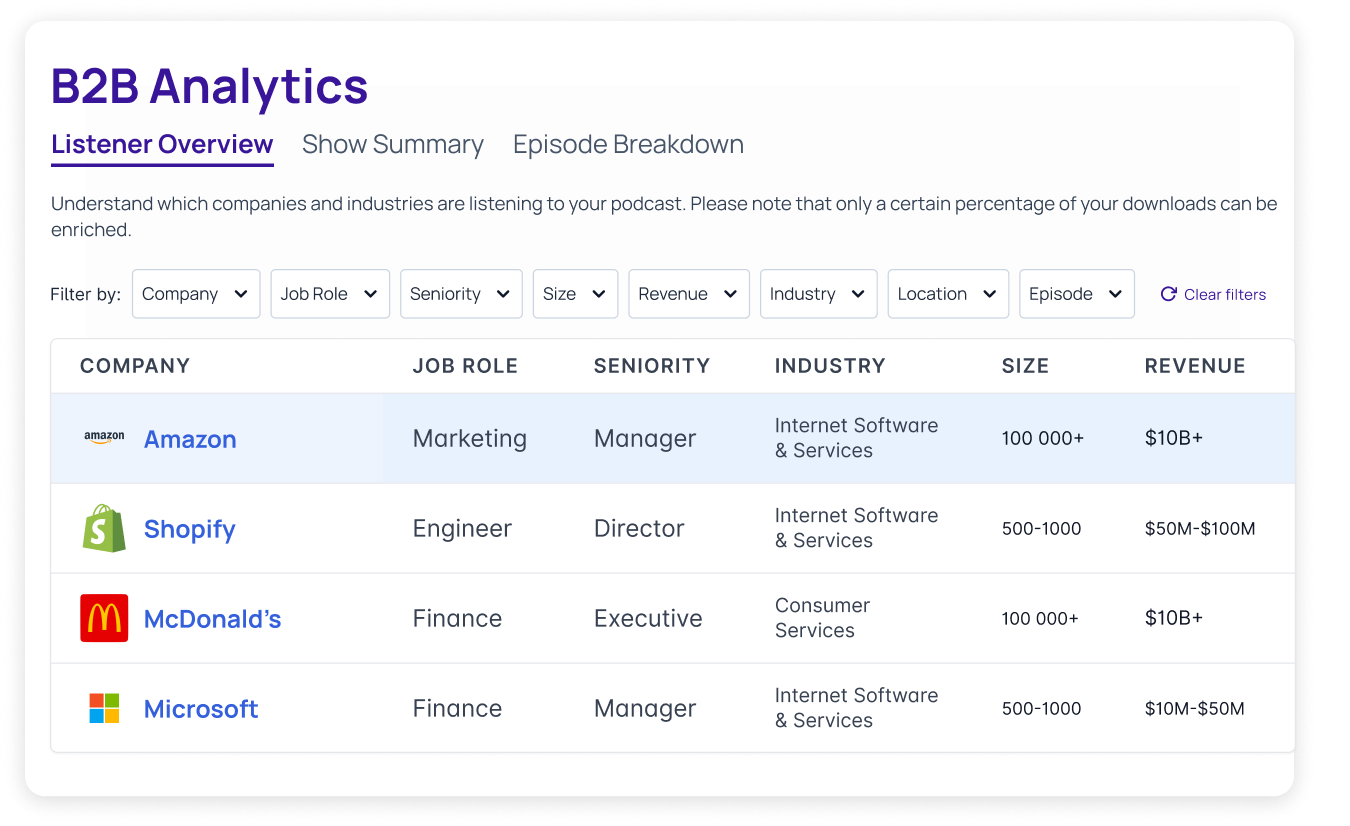
Task: Open the Episode Breakdown tab
Action: (628, 144)
